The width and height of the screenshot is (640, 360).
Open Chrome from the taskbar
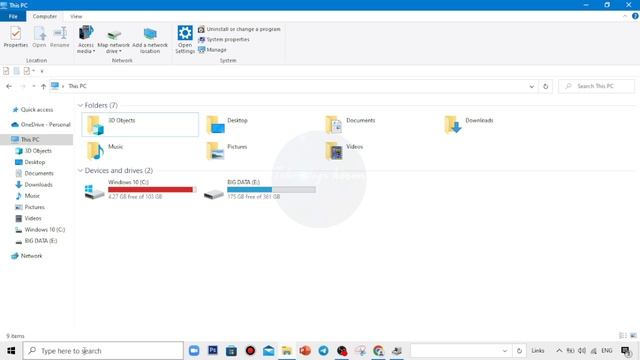click(378, 351)
